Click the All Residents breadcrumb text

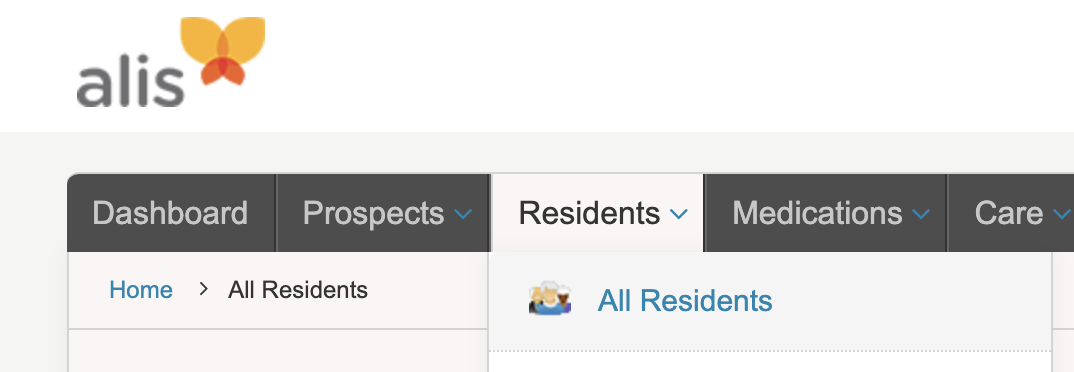298,290
